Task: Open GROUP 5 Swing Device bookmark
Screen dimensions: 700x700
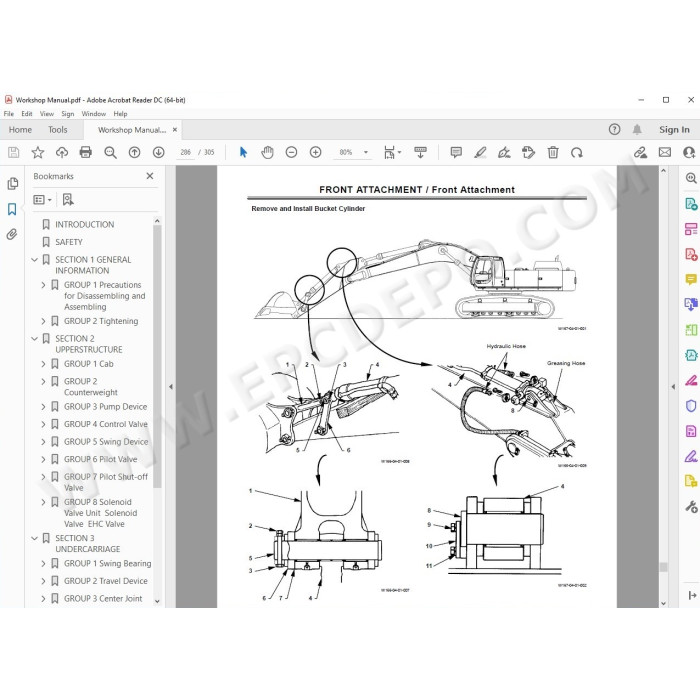Action: click(106, 442)
